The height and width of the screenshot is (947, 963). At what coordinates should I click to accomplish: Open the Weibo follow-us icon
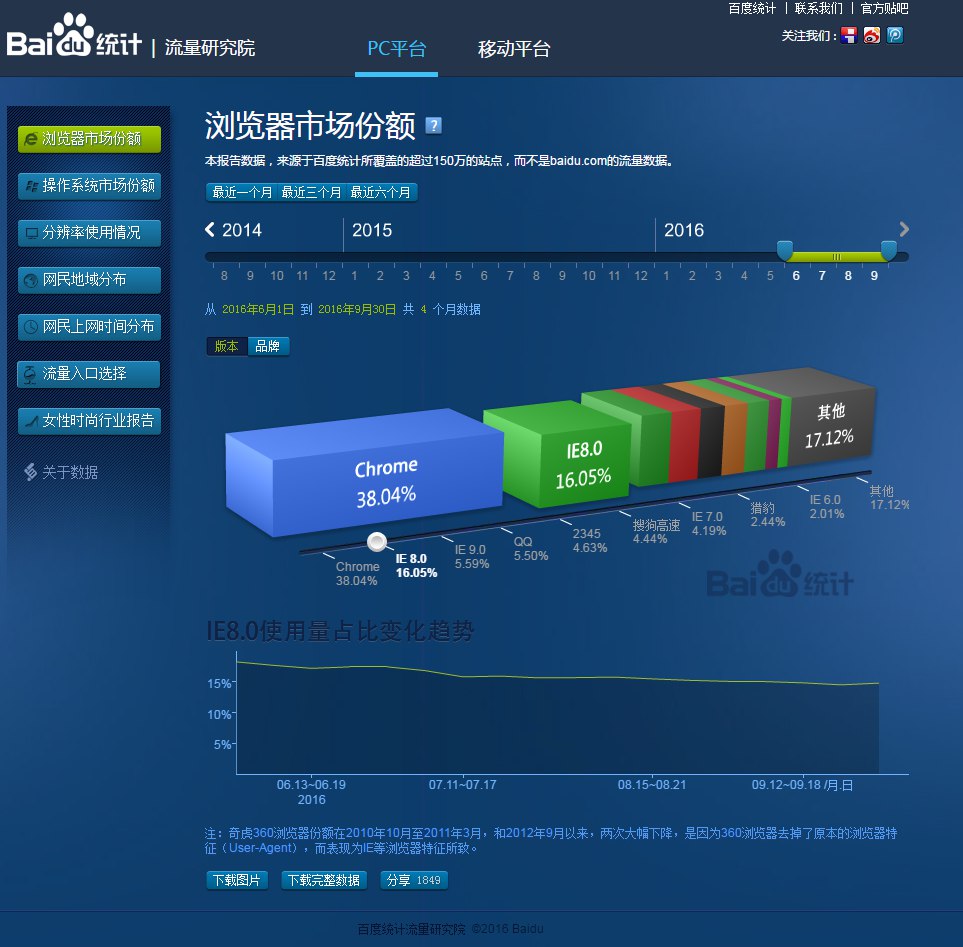[x=871, y=35]
